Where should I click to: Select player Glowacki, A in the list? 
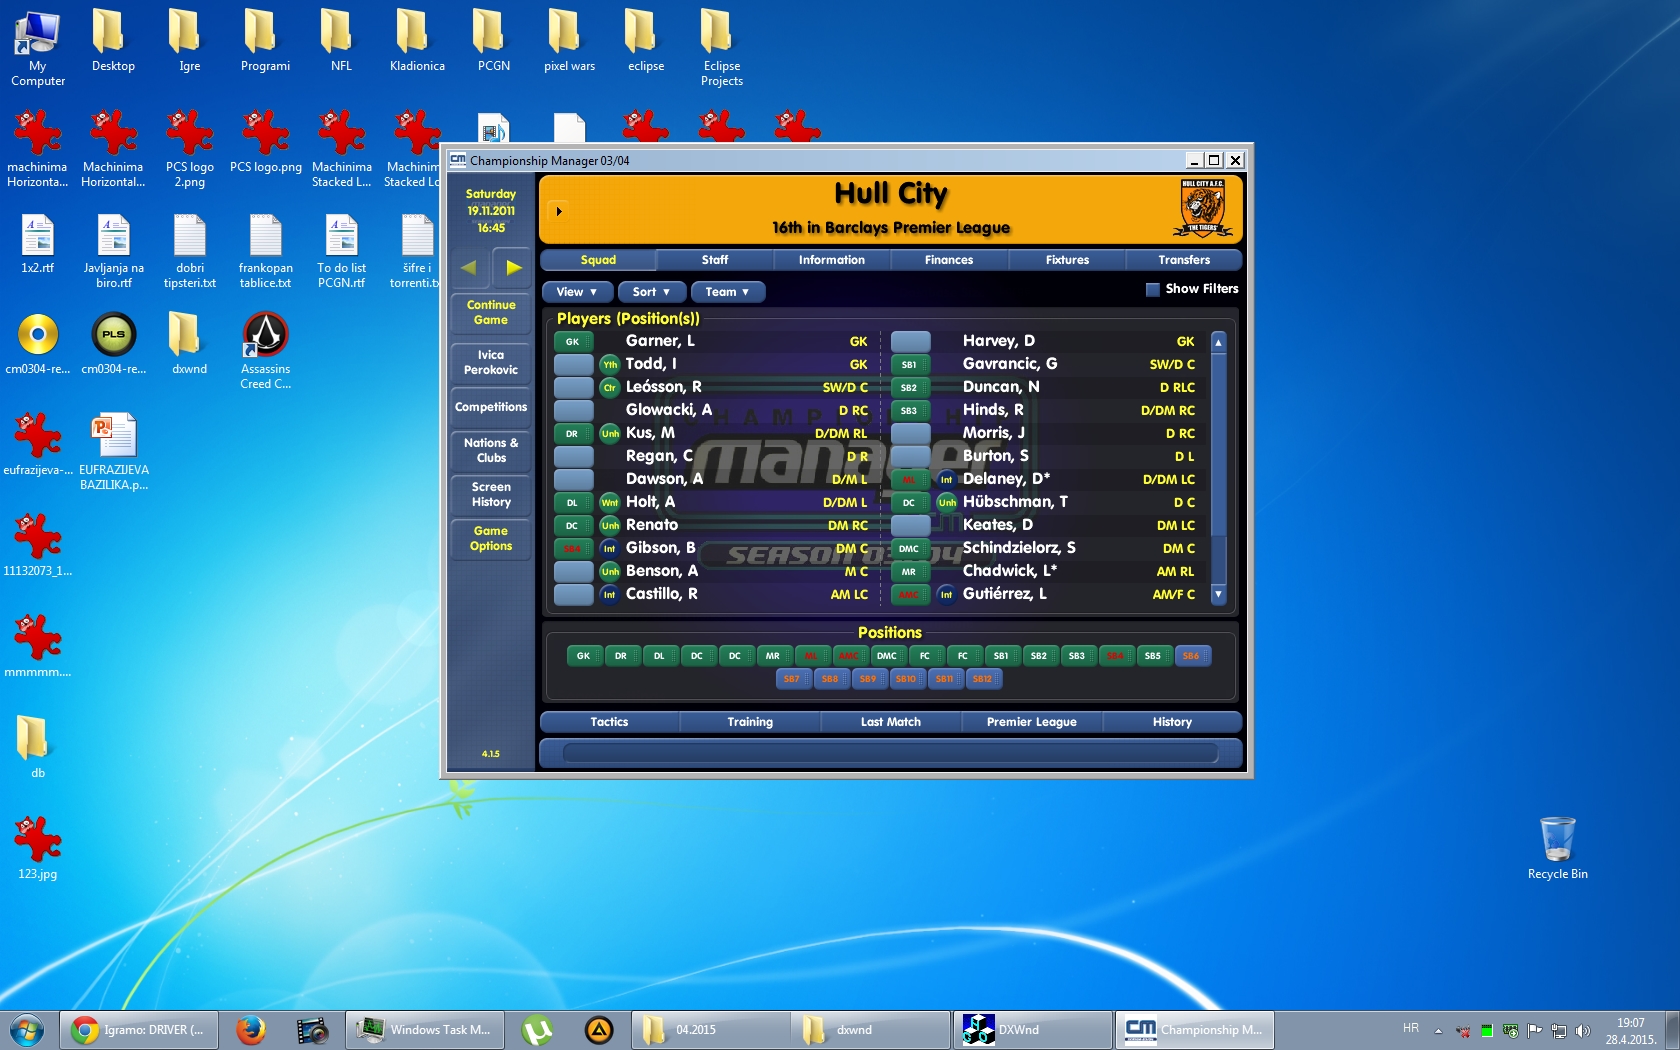pos(669,410)
